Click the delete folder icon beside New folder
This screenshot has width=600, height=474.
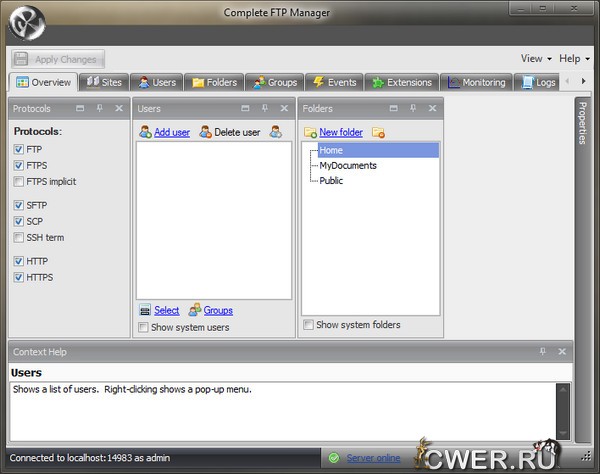coord(378,132)
